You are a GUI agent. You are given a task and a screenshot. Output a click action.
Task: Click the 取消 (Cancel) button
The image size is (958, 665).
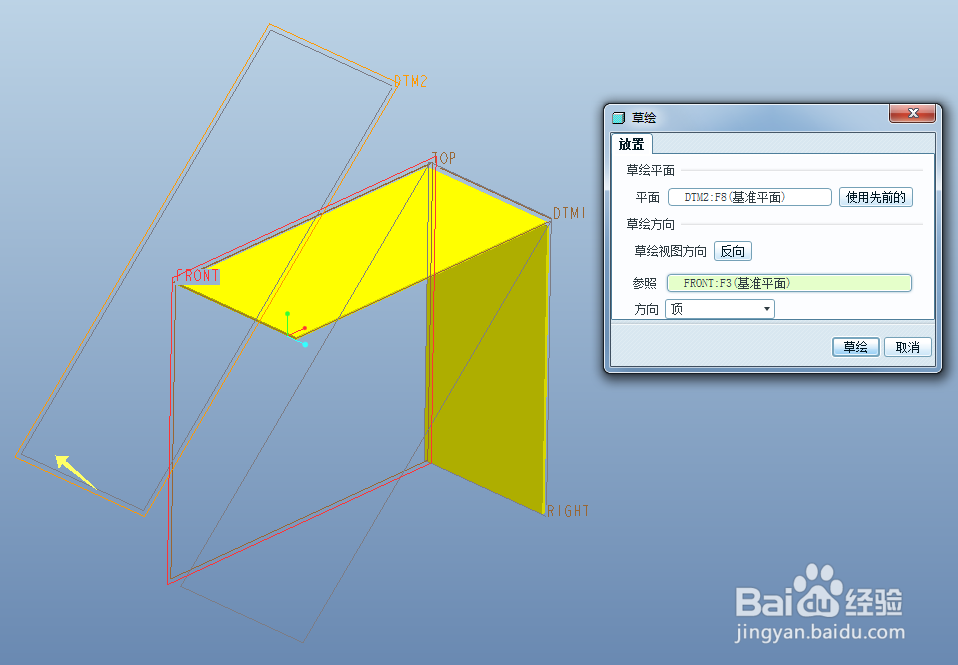coord(907,347)
